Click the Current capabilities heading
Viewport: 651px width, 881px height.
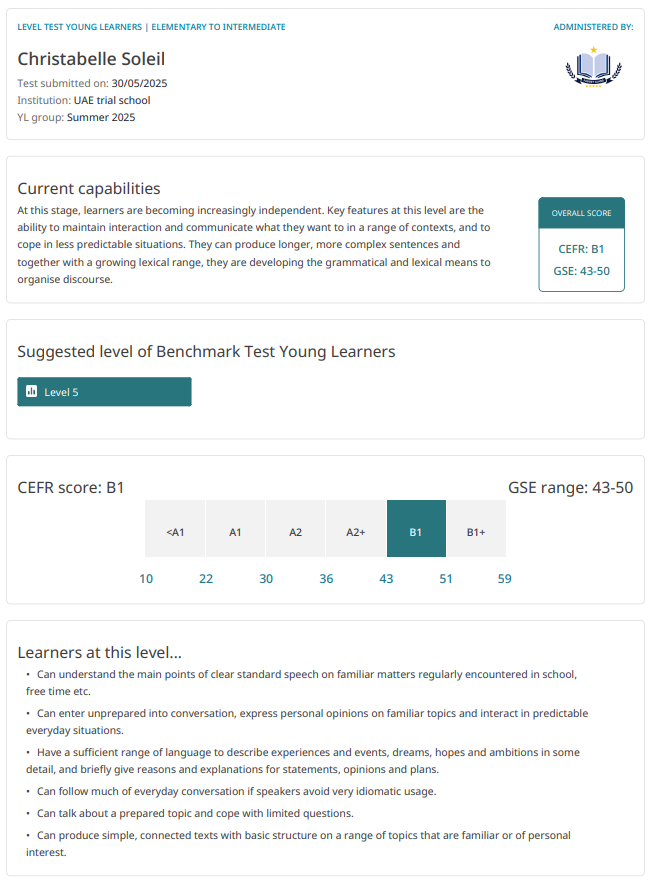point(89,188)
